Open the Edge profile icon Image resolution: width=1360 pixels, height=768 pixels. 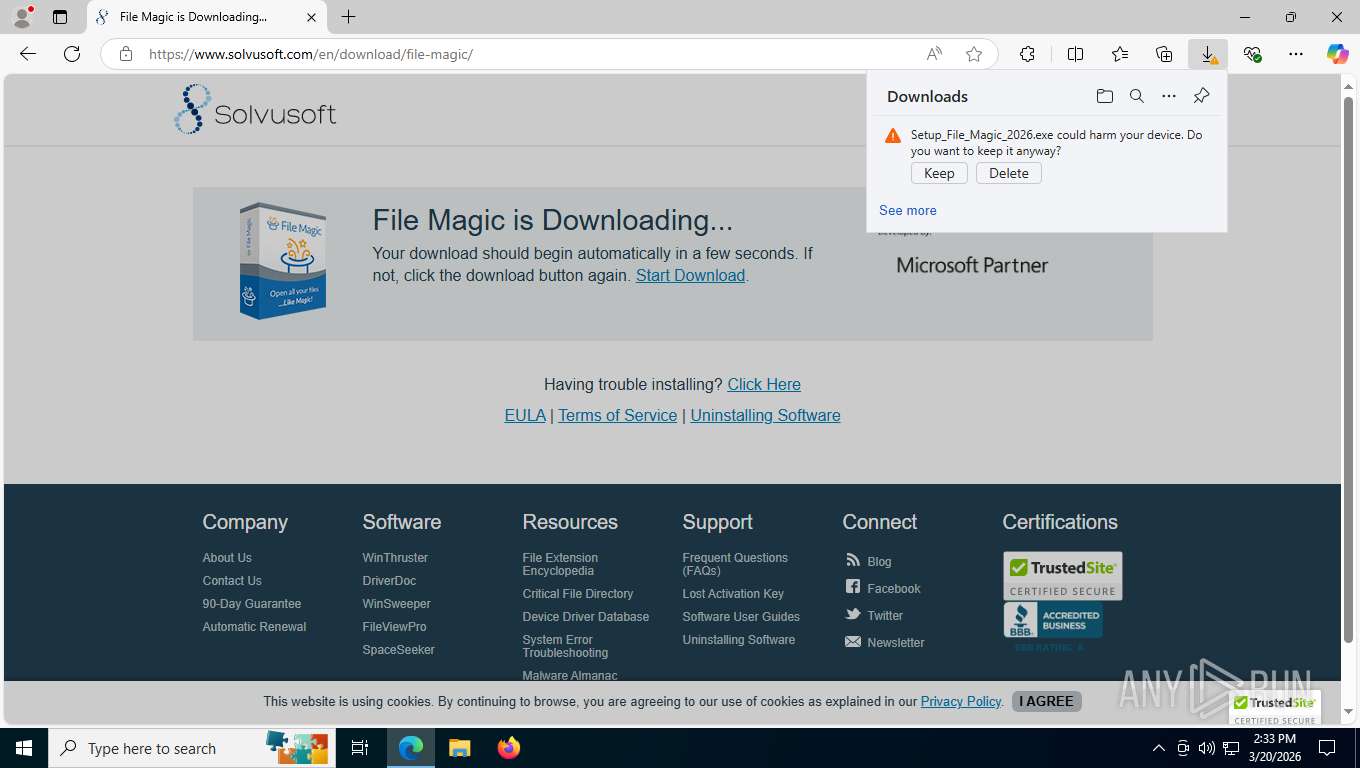point(22,17)
